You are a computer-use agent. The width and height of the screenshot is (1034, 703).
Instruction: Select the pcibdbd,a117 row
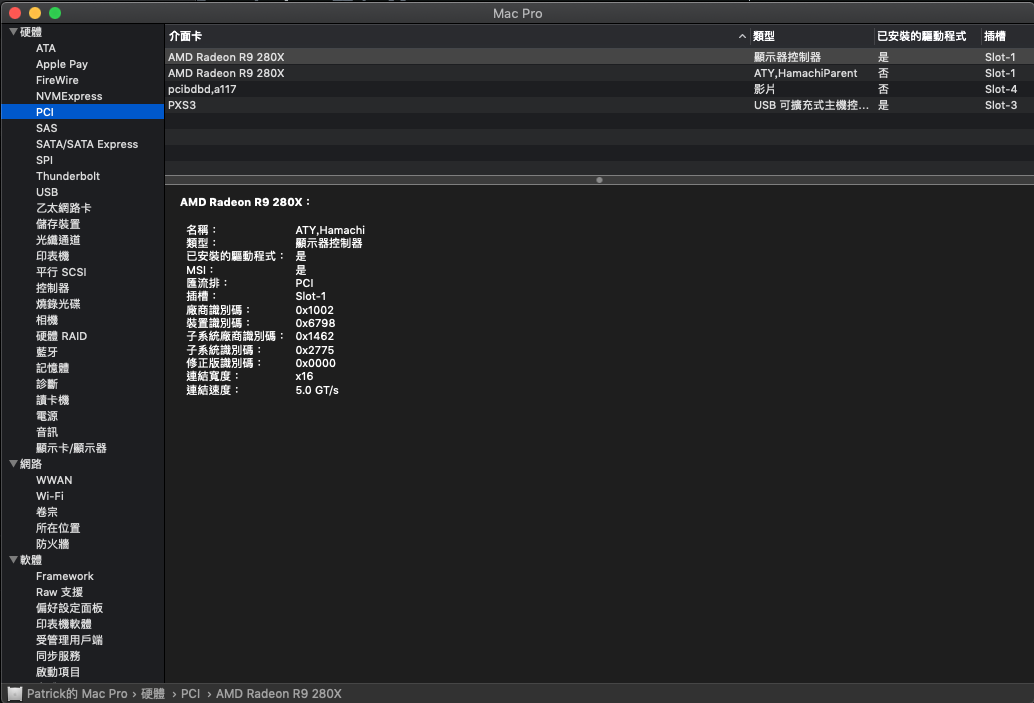(599, 89)
